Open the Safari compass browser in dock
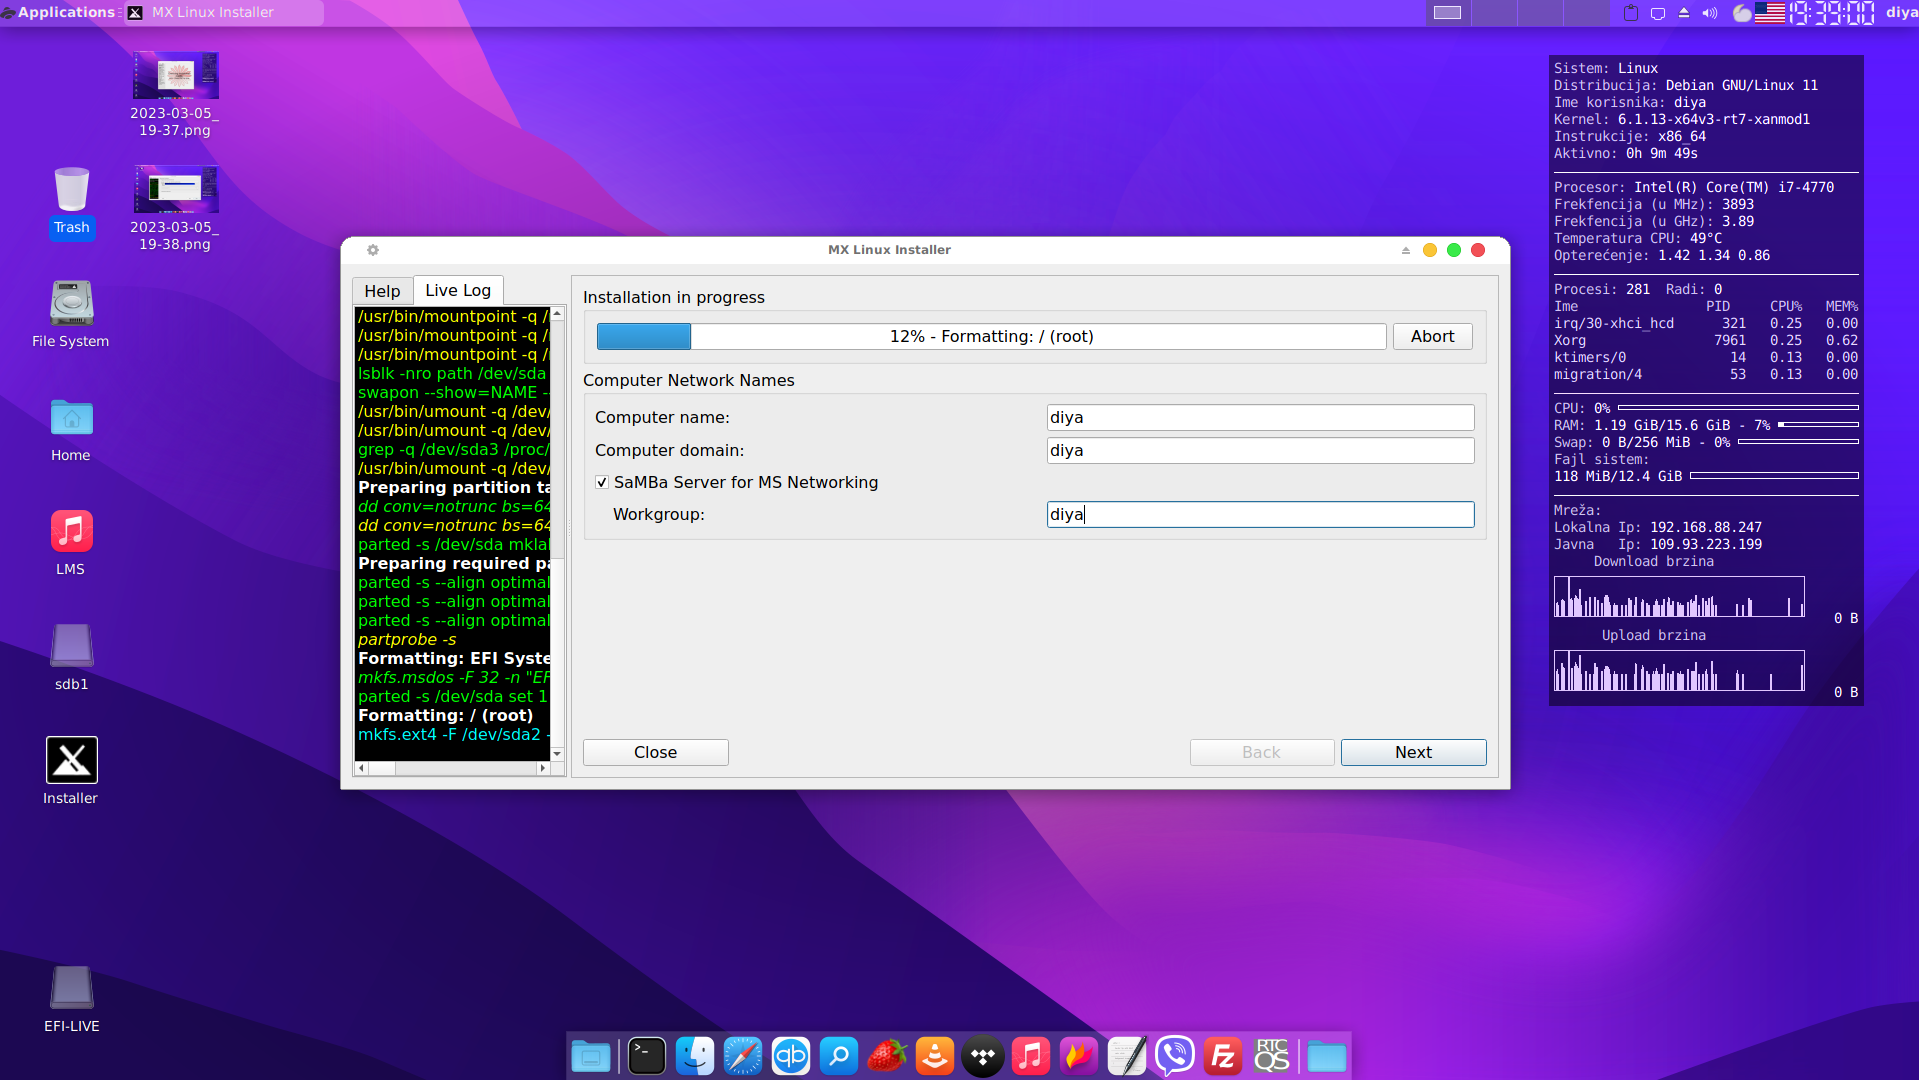The width and height of the screenshot is (1919, 1080). click(x=743, y=1056)
